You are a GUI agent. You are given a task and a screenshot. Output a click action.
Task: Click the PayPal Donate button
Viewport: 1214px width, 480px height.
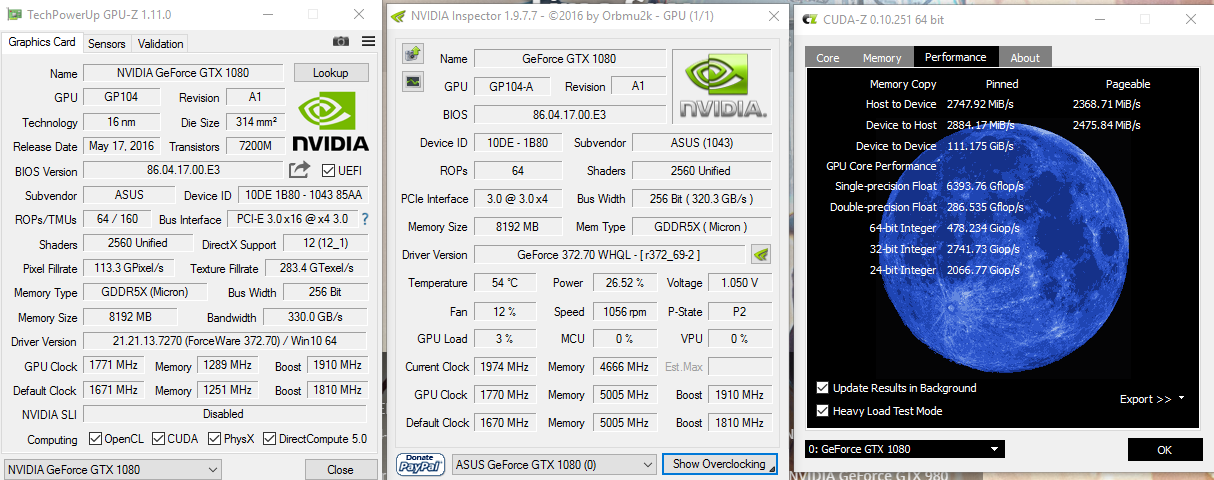(x=421, y=463)
